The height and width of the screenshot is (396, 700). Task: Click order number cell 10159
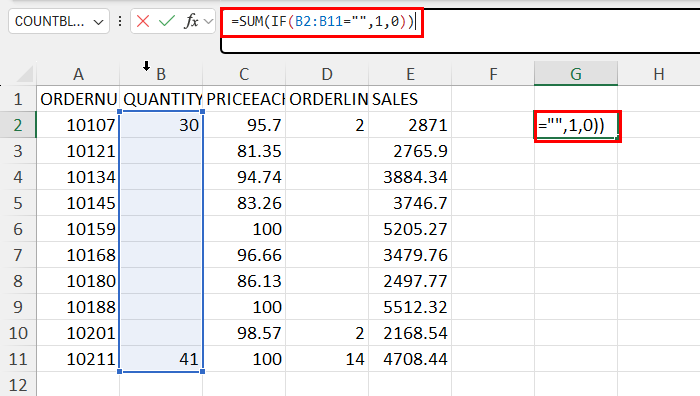click(78, 229)
